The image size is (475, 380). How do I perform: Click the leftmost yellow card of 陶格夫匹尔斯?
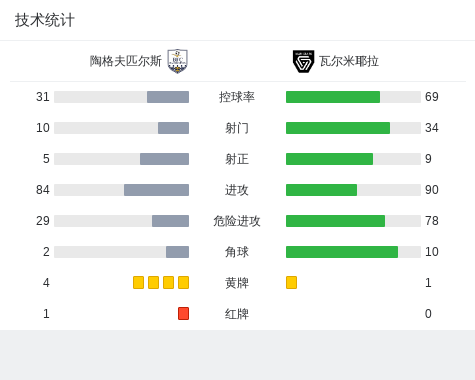[x=138, y=283]
